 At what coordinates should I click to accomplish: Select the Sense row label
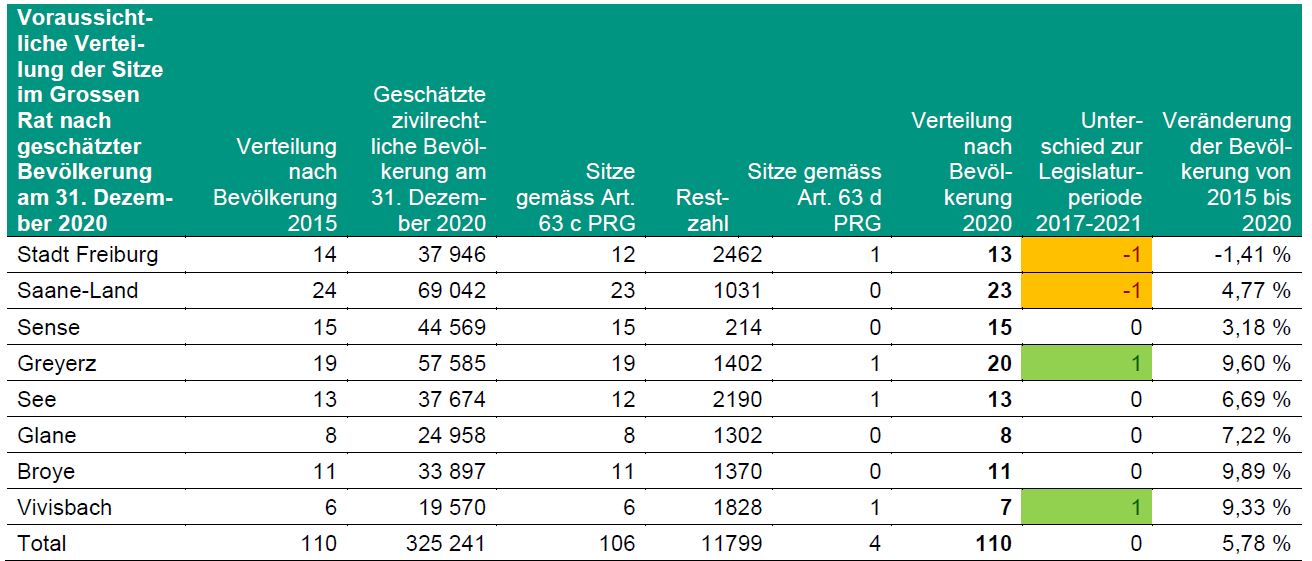click(49, 327)
